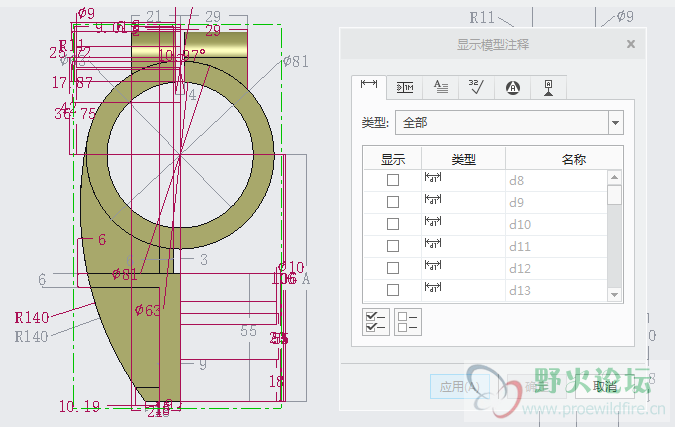Viewport: 675px width, 427px height.
Task: Select the d9 name cell
Action: (x=556, y=202)
